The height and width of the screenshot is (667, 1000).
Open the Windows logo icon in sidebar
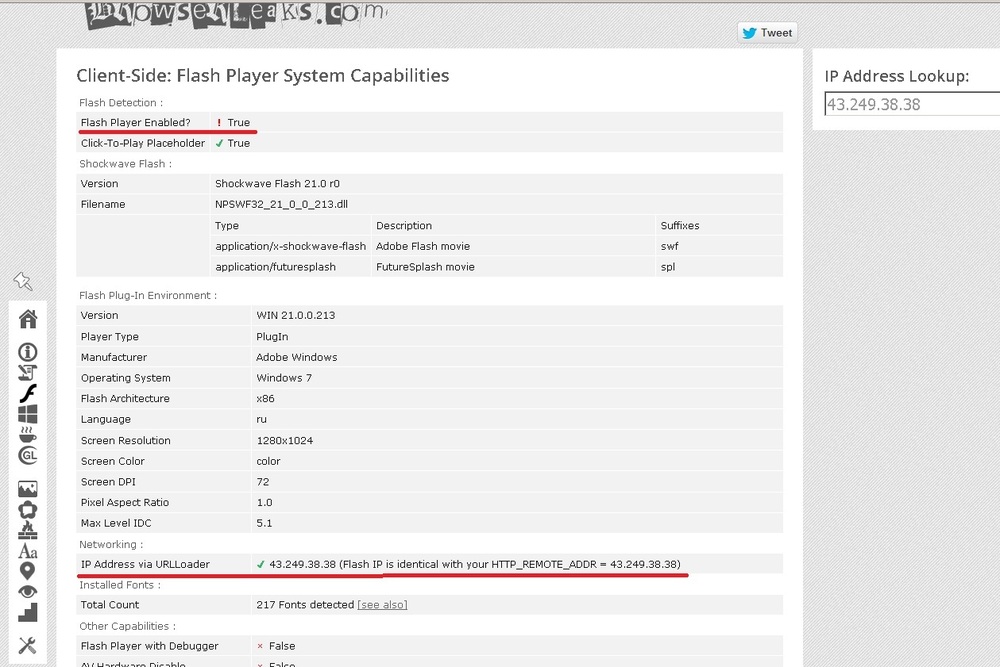click(x=27, y=414)
